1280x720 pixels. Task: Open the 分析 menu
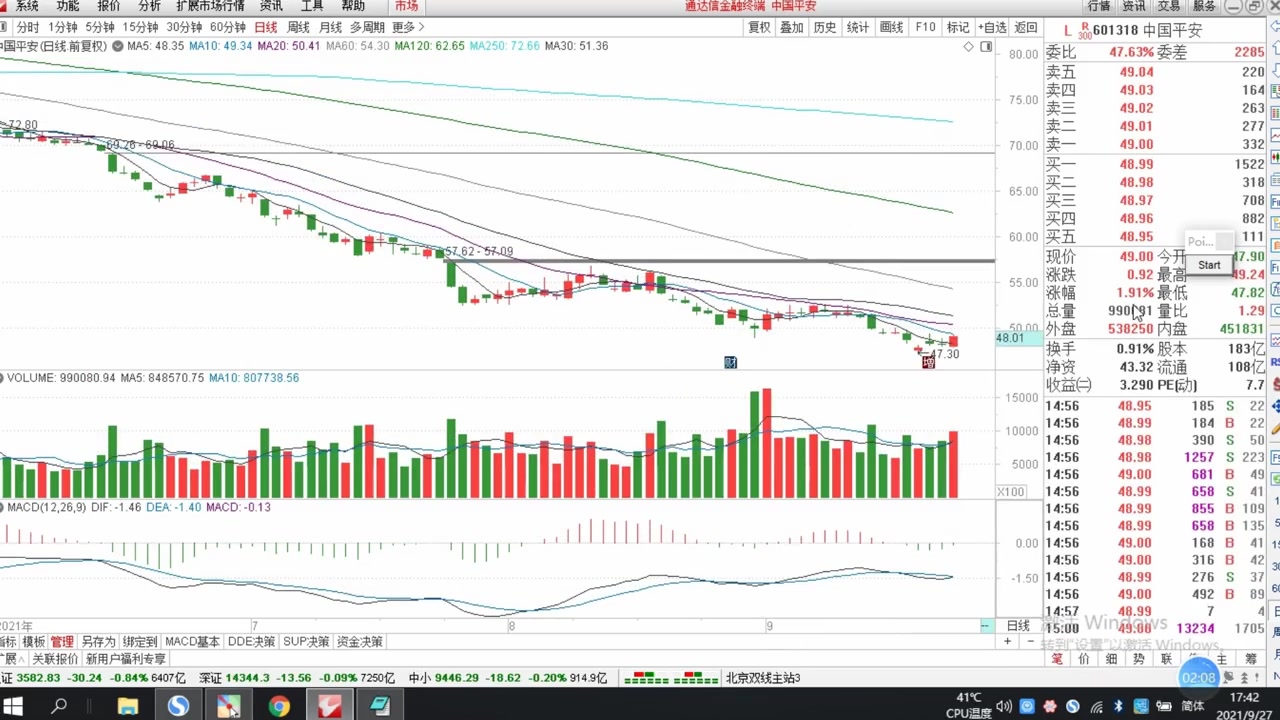coord(149,6)
